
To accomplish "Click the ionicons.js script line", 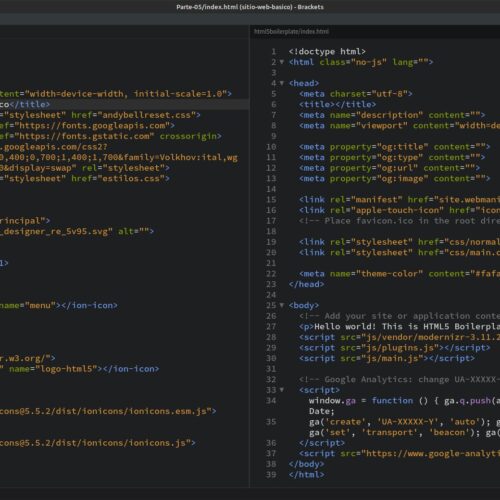I will click(x=98, y=443).
